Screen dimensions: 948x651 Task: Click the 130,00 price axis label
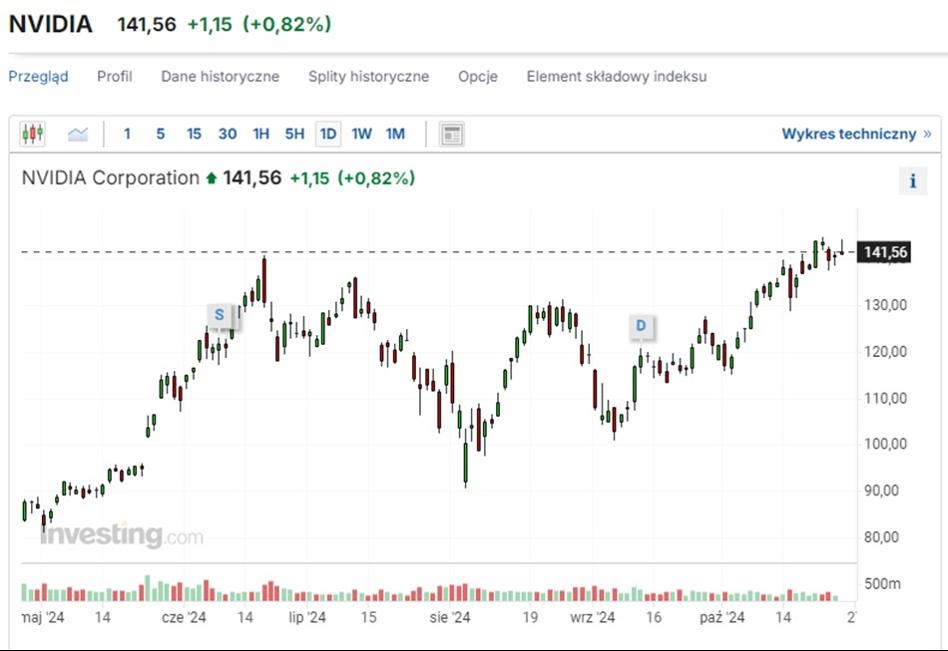point(885,305)
